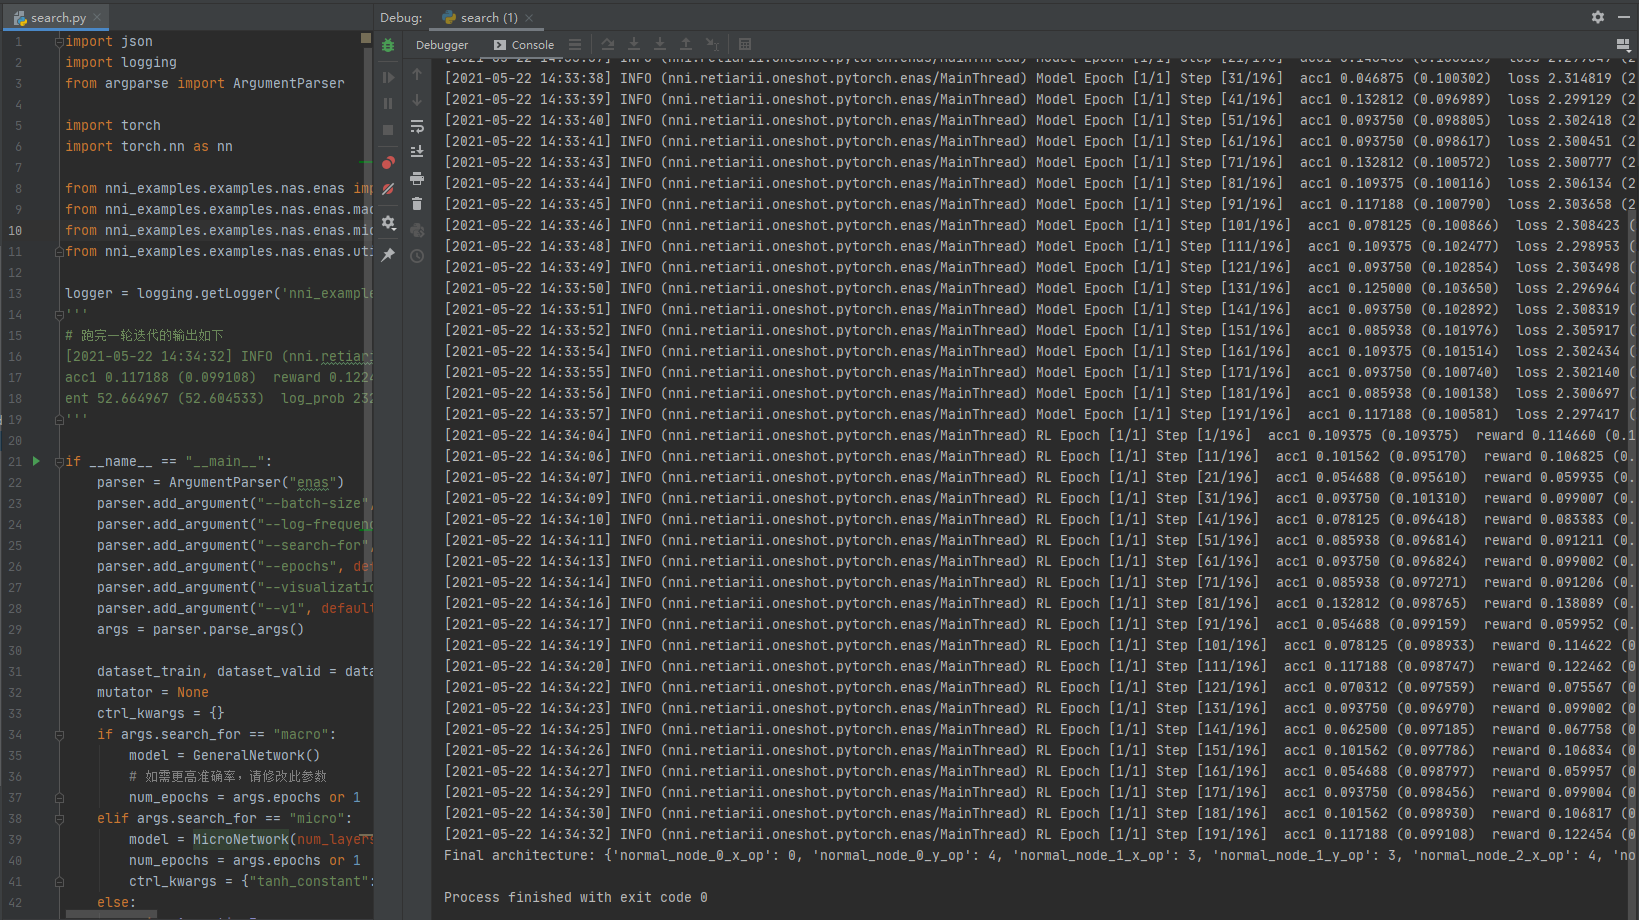Viewport: 1639px width, 920px height.
Task: Switch to the Debugger tab
Action: (x=442, y=45)
